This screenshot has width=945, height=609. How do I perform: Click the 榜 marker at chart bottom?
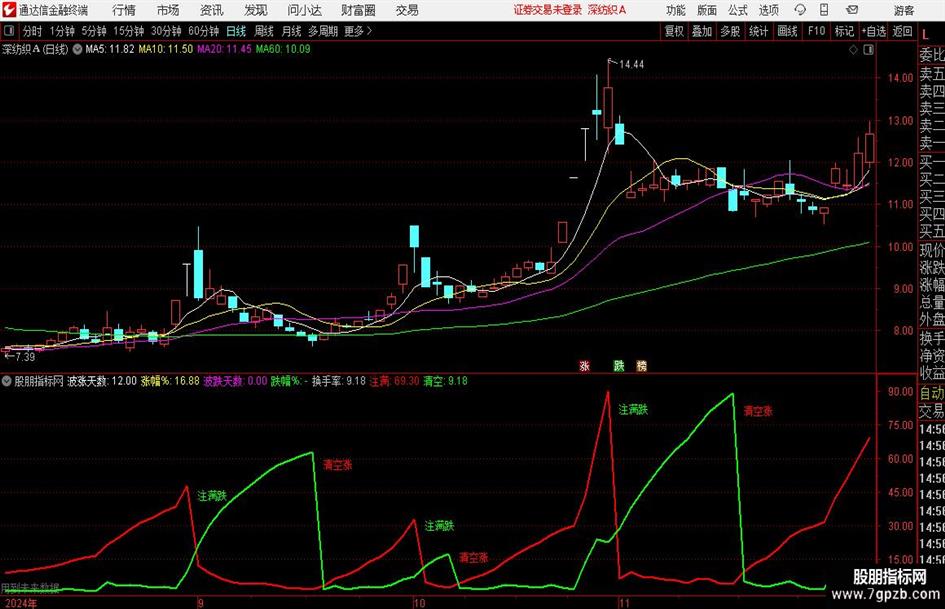point(642,366)
